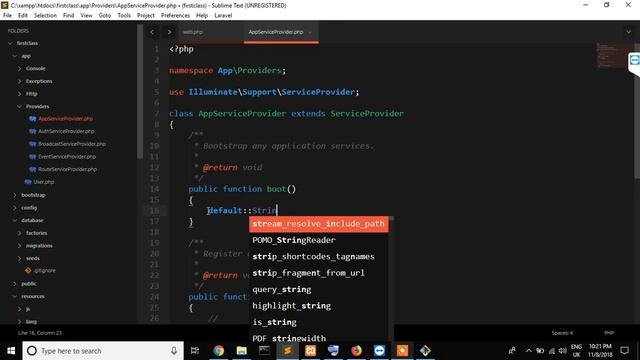This screenshot has height=360, width=640.
Task: Expand the bootstrap folder
Action: pos(15,195)
